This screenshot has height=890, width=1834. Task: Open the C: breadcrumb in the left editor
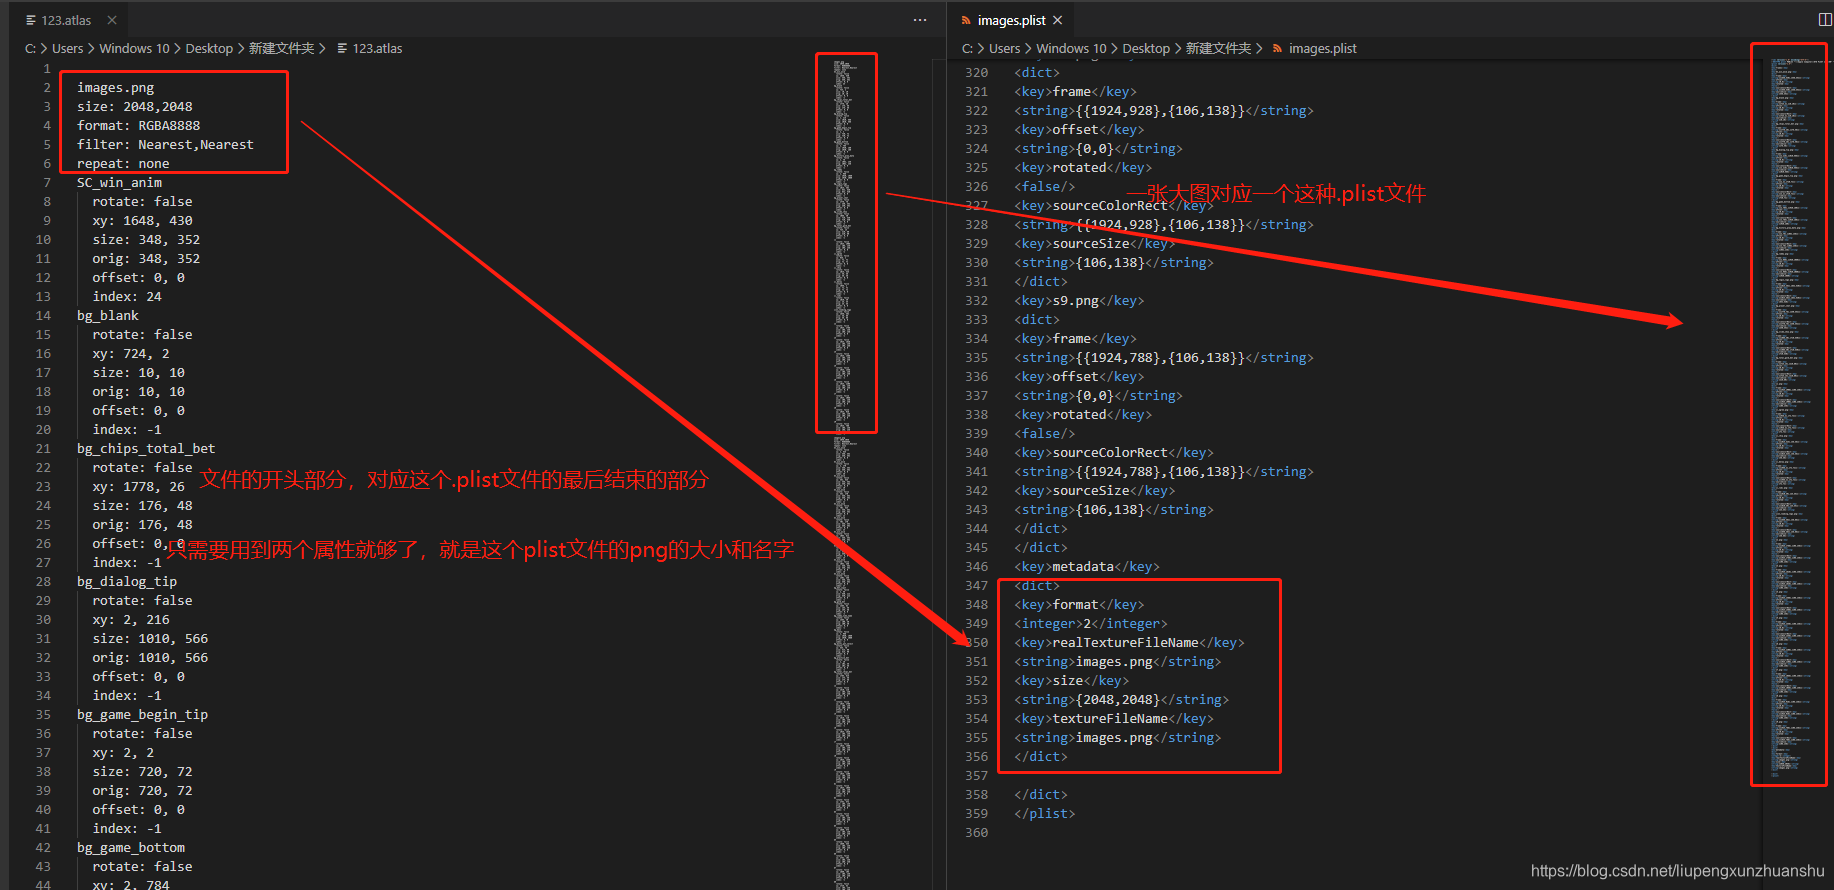[30, 48]
